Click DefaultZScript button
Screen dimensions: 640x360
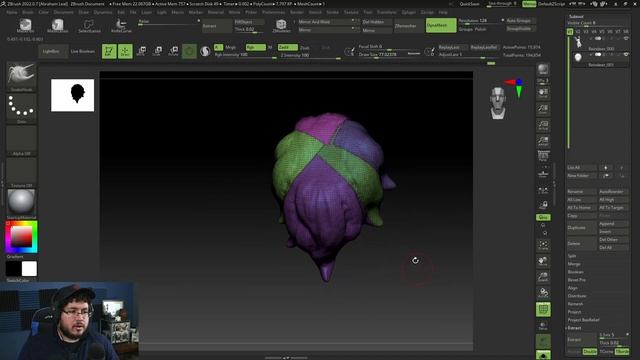551,4
